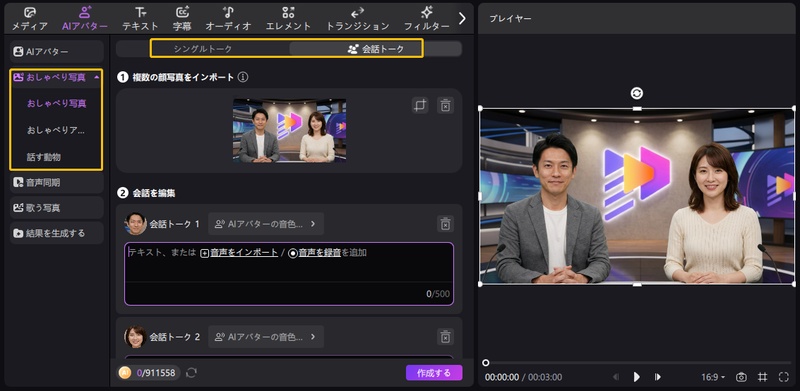Click the 会話トーク 2 female avatar
The image size is (800, 391).
[x=135, y=337]
